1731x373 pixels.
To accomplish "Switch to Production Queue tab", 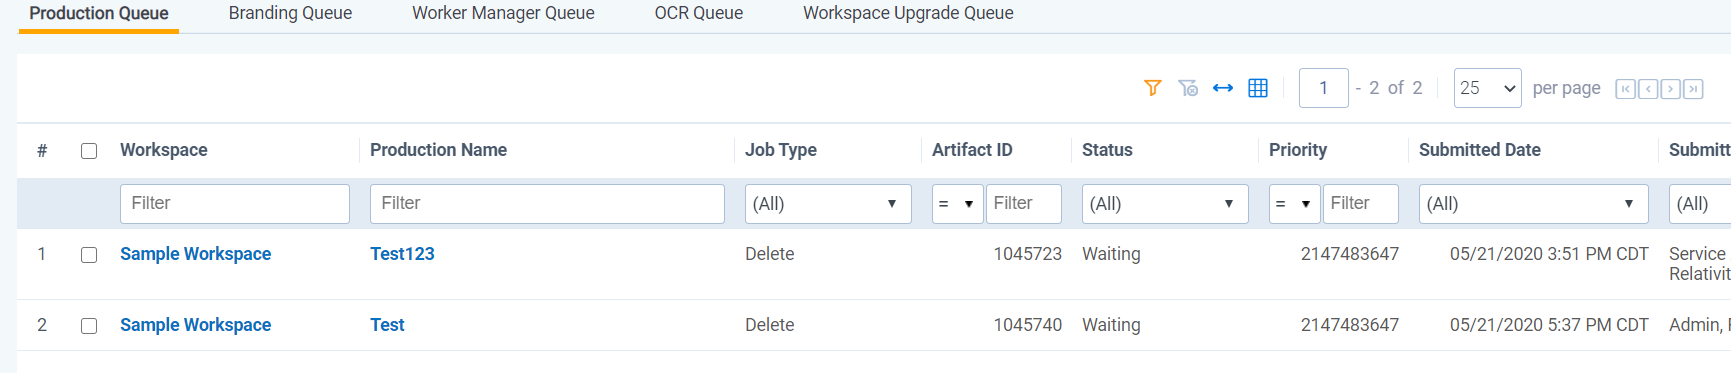I will coord(99,13).
